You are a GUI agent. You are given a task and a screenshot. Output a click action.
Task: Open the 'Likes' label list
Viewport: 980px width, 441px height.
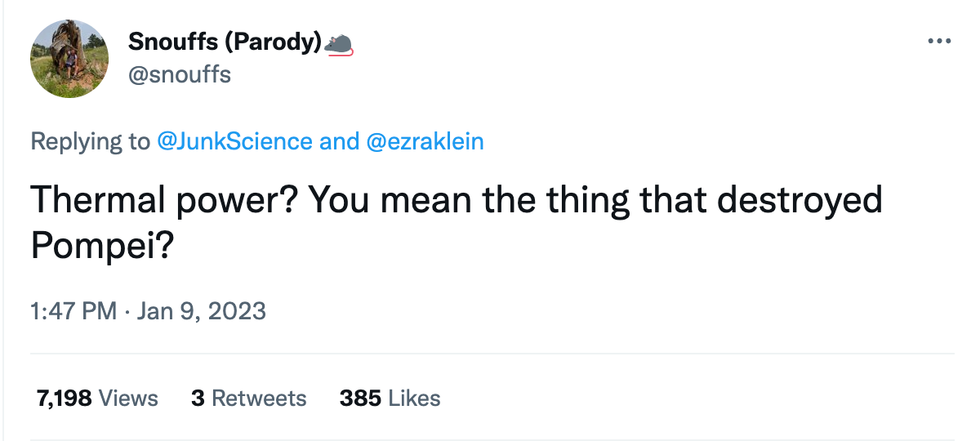tap(414, 398)
